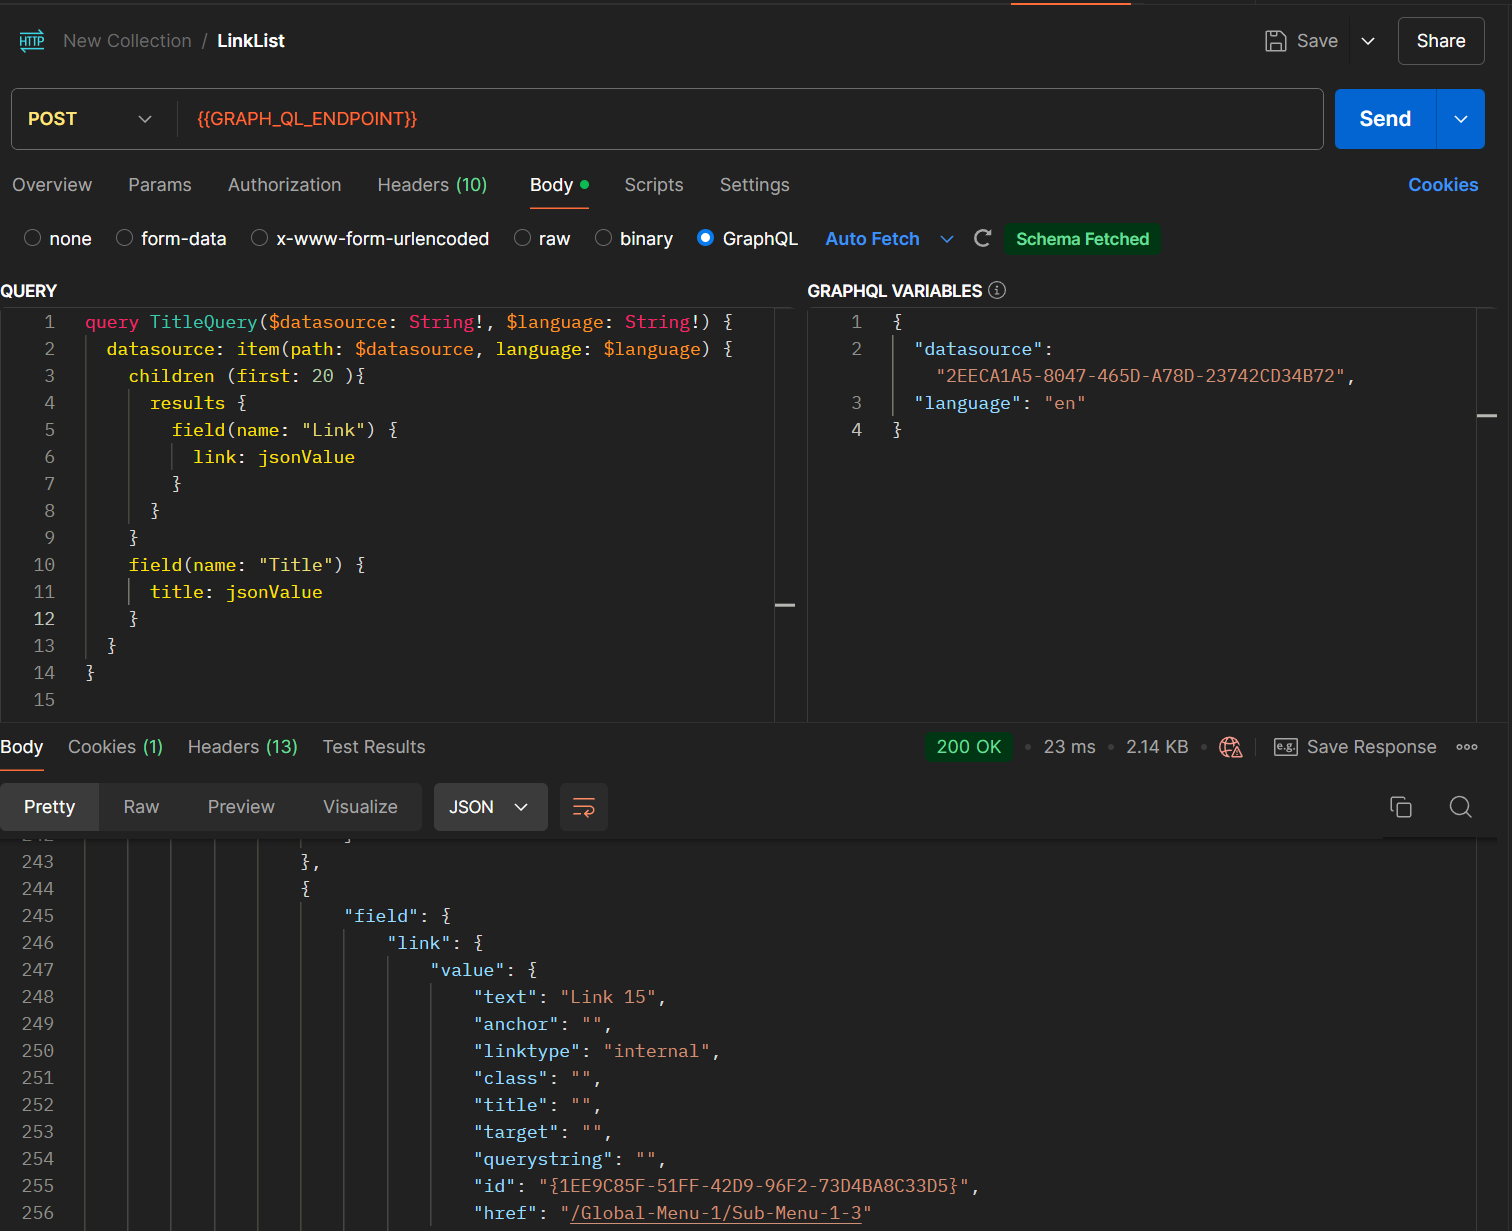Screen dimensions: 1512x1231
Task: Open the Auto Fetch dropdown chevron
Action: coord(946,239)
